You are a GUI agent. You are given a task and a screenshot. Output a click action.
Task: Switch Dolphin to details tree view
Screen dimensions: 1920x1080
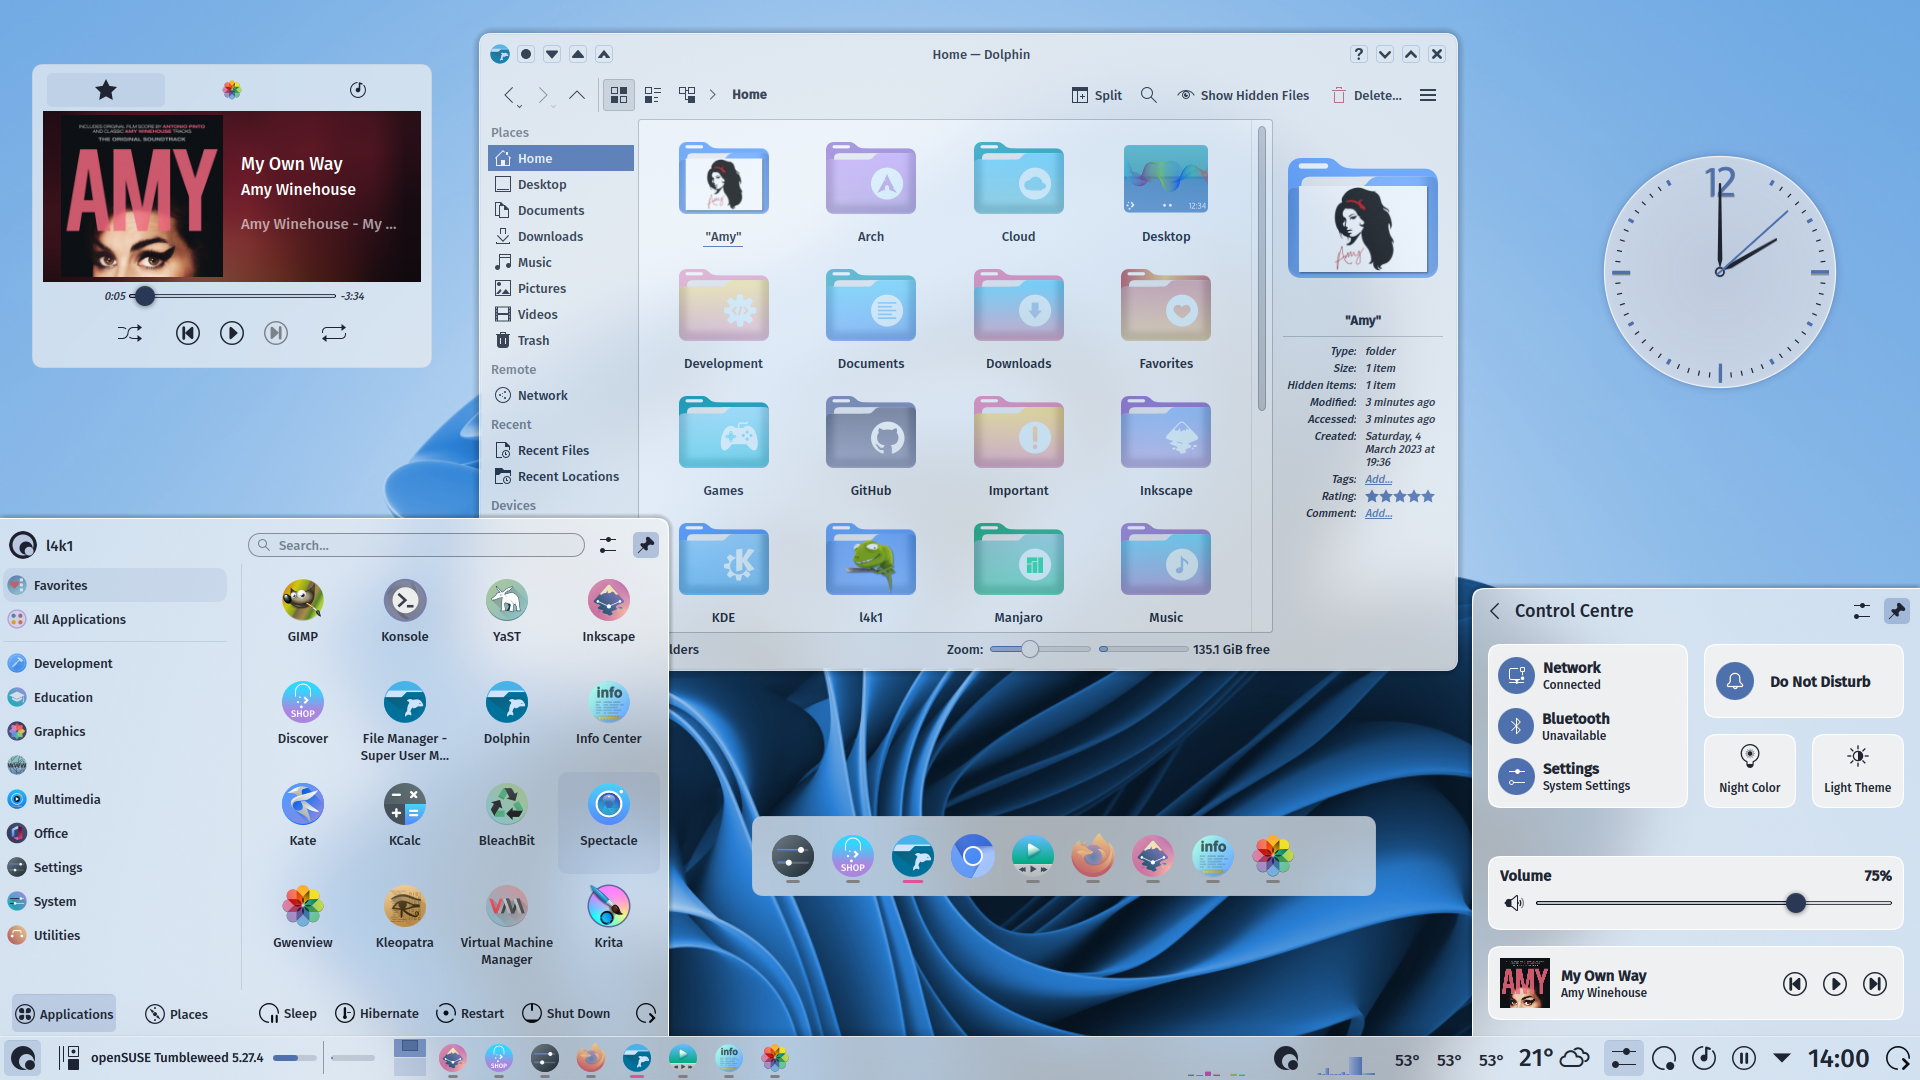pos(687,95)
